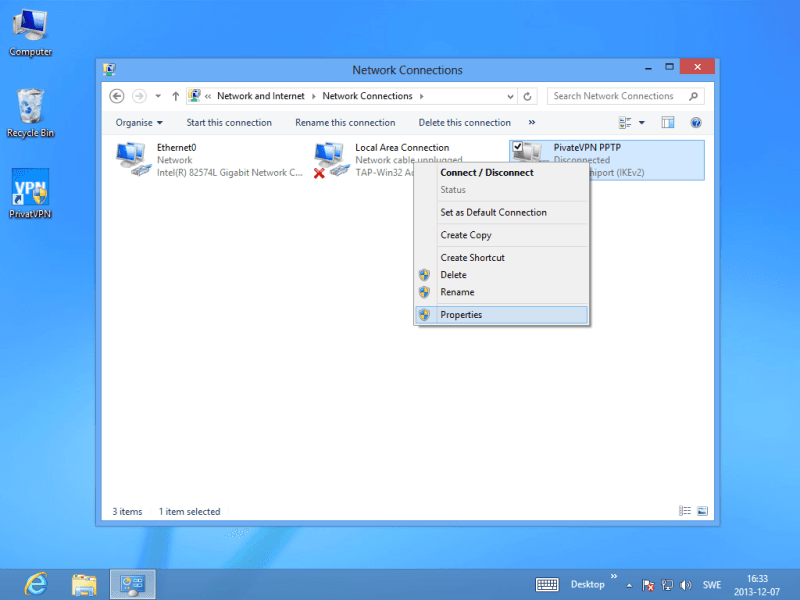This screenshot has width=800, height=600.
Task: Refresh the Network Connections address bar
Action: 529,96
